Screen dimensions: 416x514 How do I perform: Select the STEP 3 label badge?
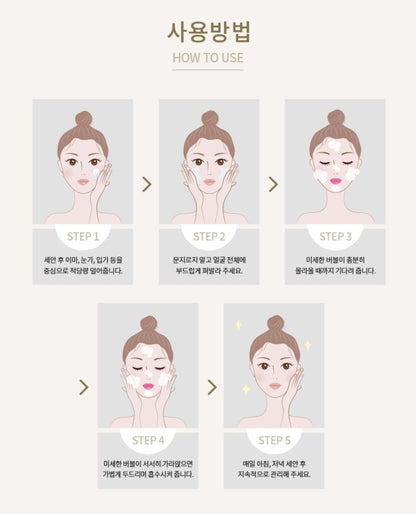coord(335,236)
